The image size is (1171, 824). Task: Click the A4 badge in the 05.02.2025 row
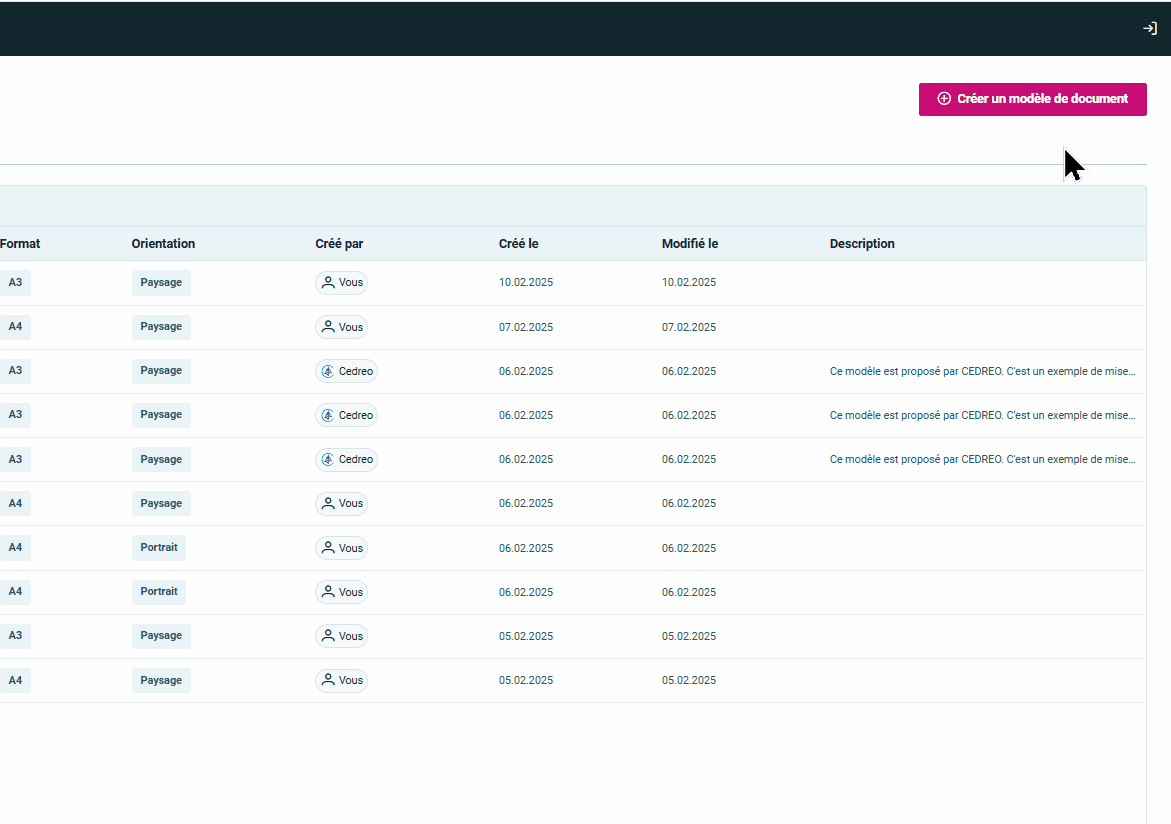click(15, 680)
